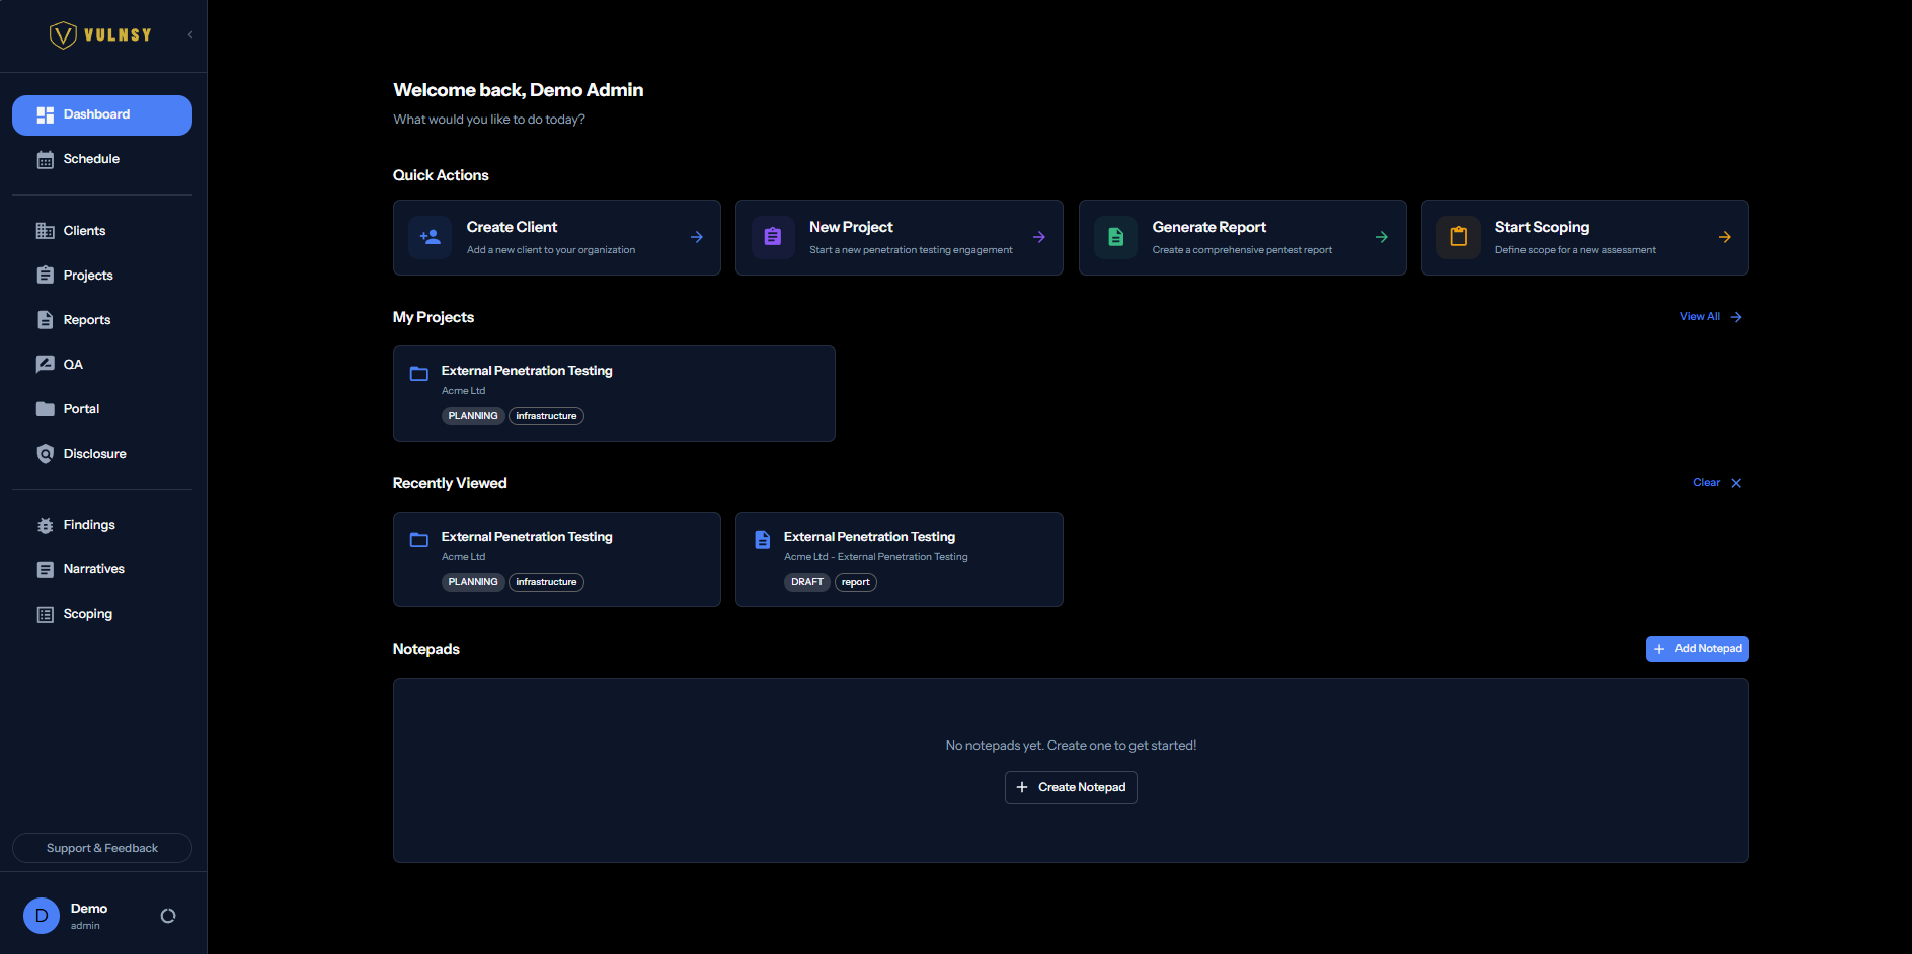
Task: Open the Scoping section in sidebar
Action: [102, 614]
